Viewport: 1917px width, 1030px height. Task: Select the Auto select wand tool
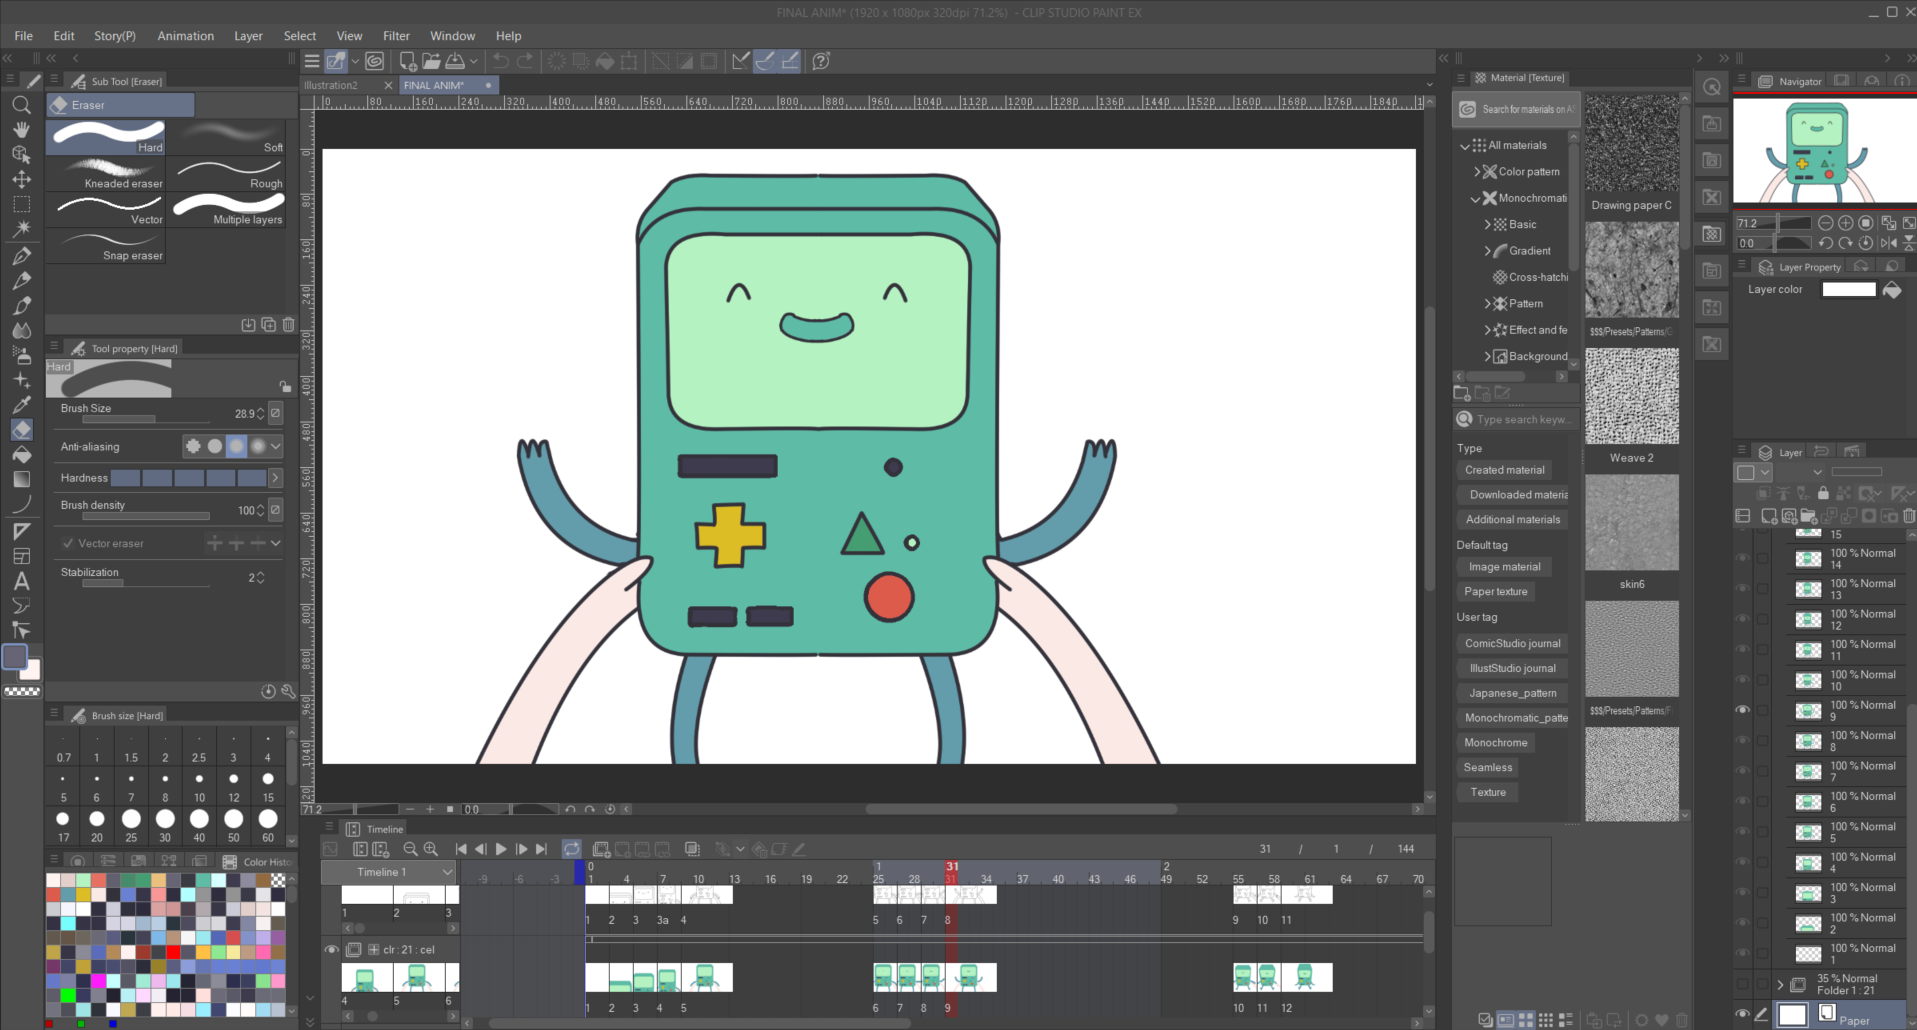[21, 229]
